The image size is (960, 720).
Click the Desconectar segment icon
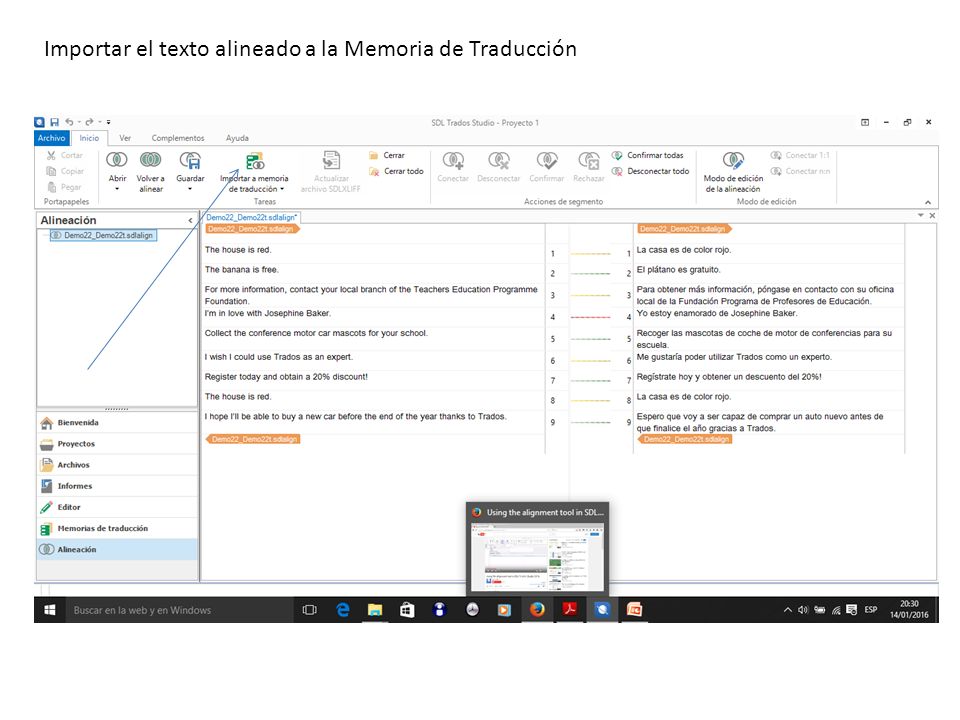coord(498,161)
